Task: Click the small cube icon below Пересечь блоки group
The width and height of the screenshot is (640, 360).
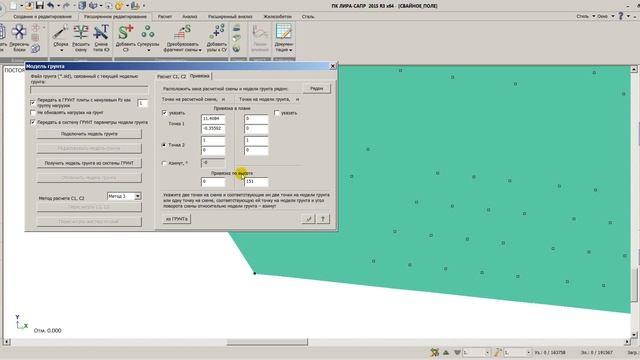Action: 36,49
